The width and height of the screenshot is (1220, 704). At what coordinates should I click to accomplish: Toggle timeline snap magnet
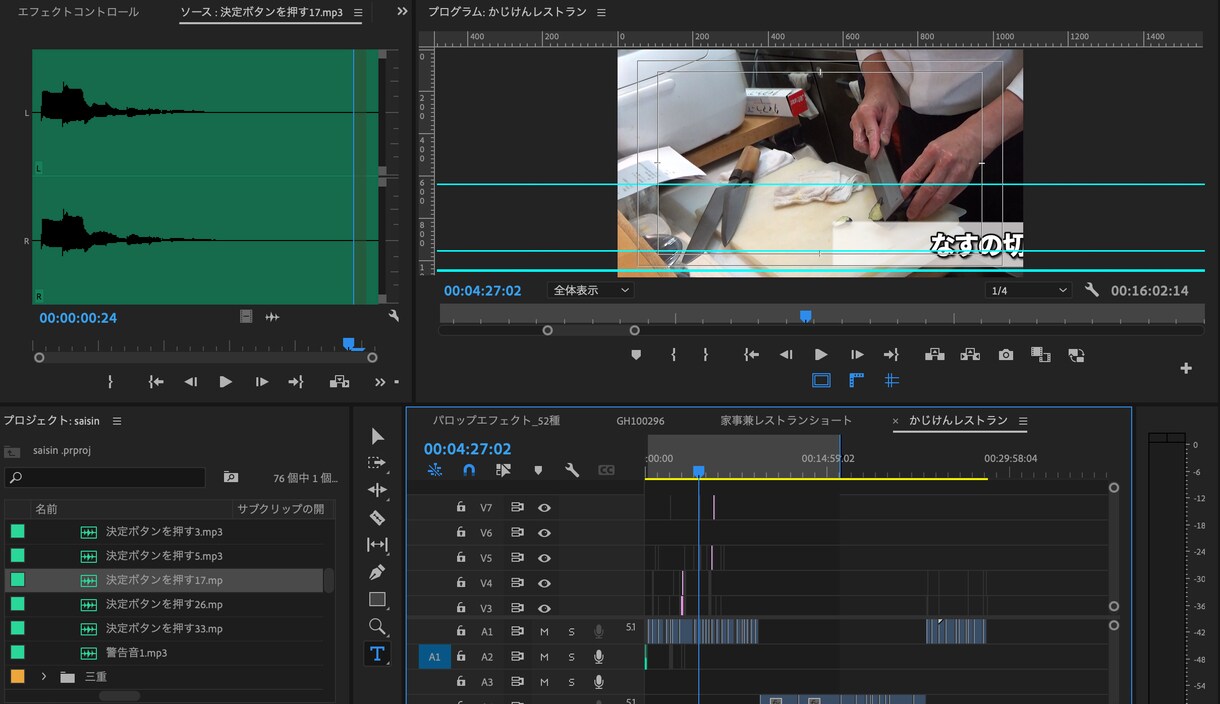click(469, 470)
